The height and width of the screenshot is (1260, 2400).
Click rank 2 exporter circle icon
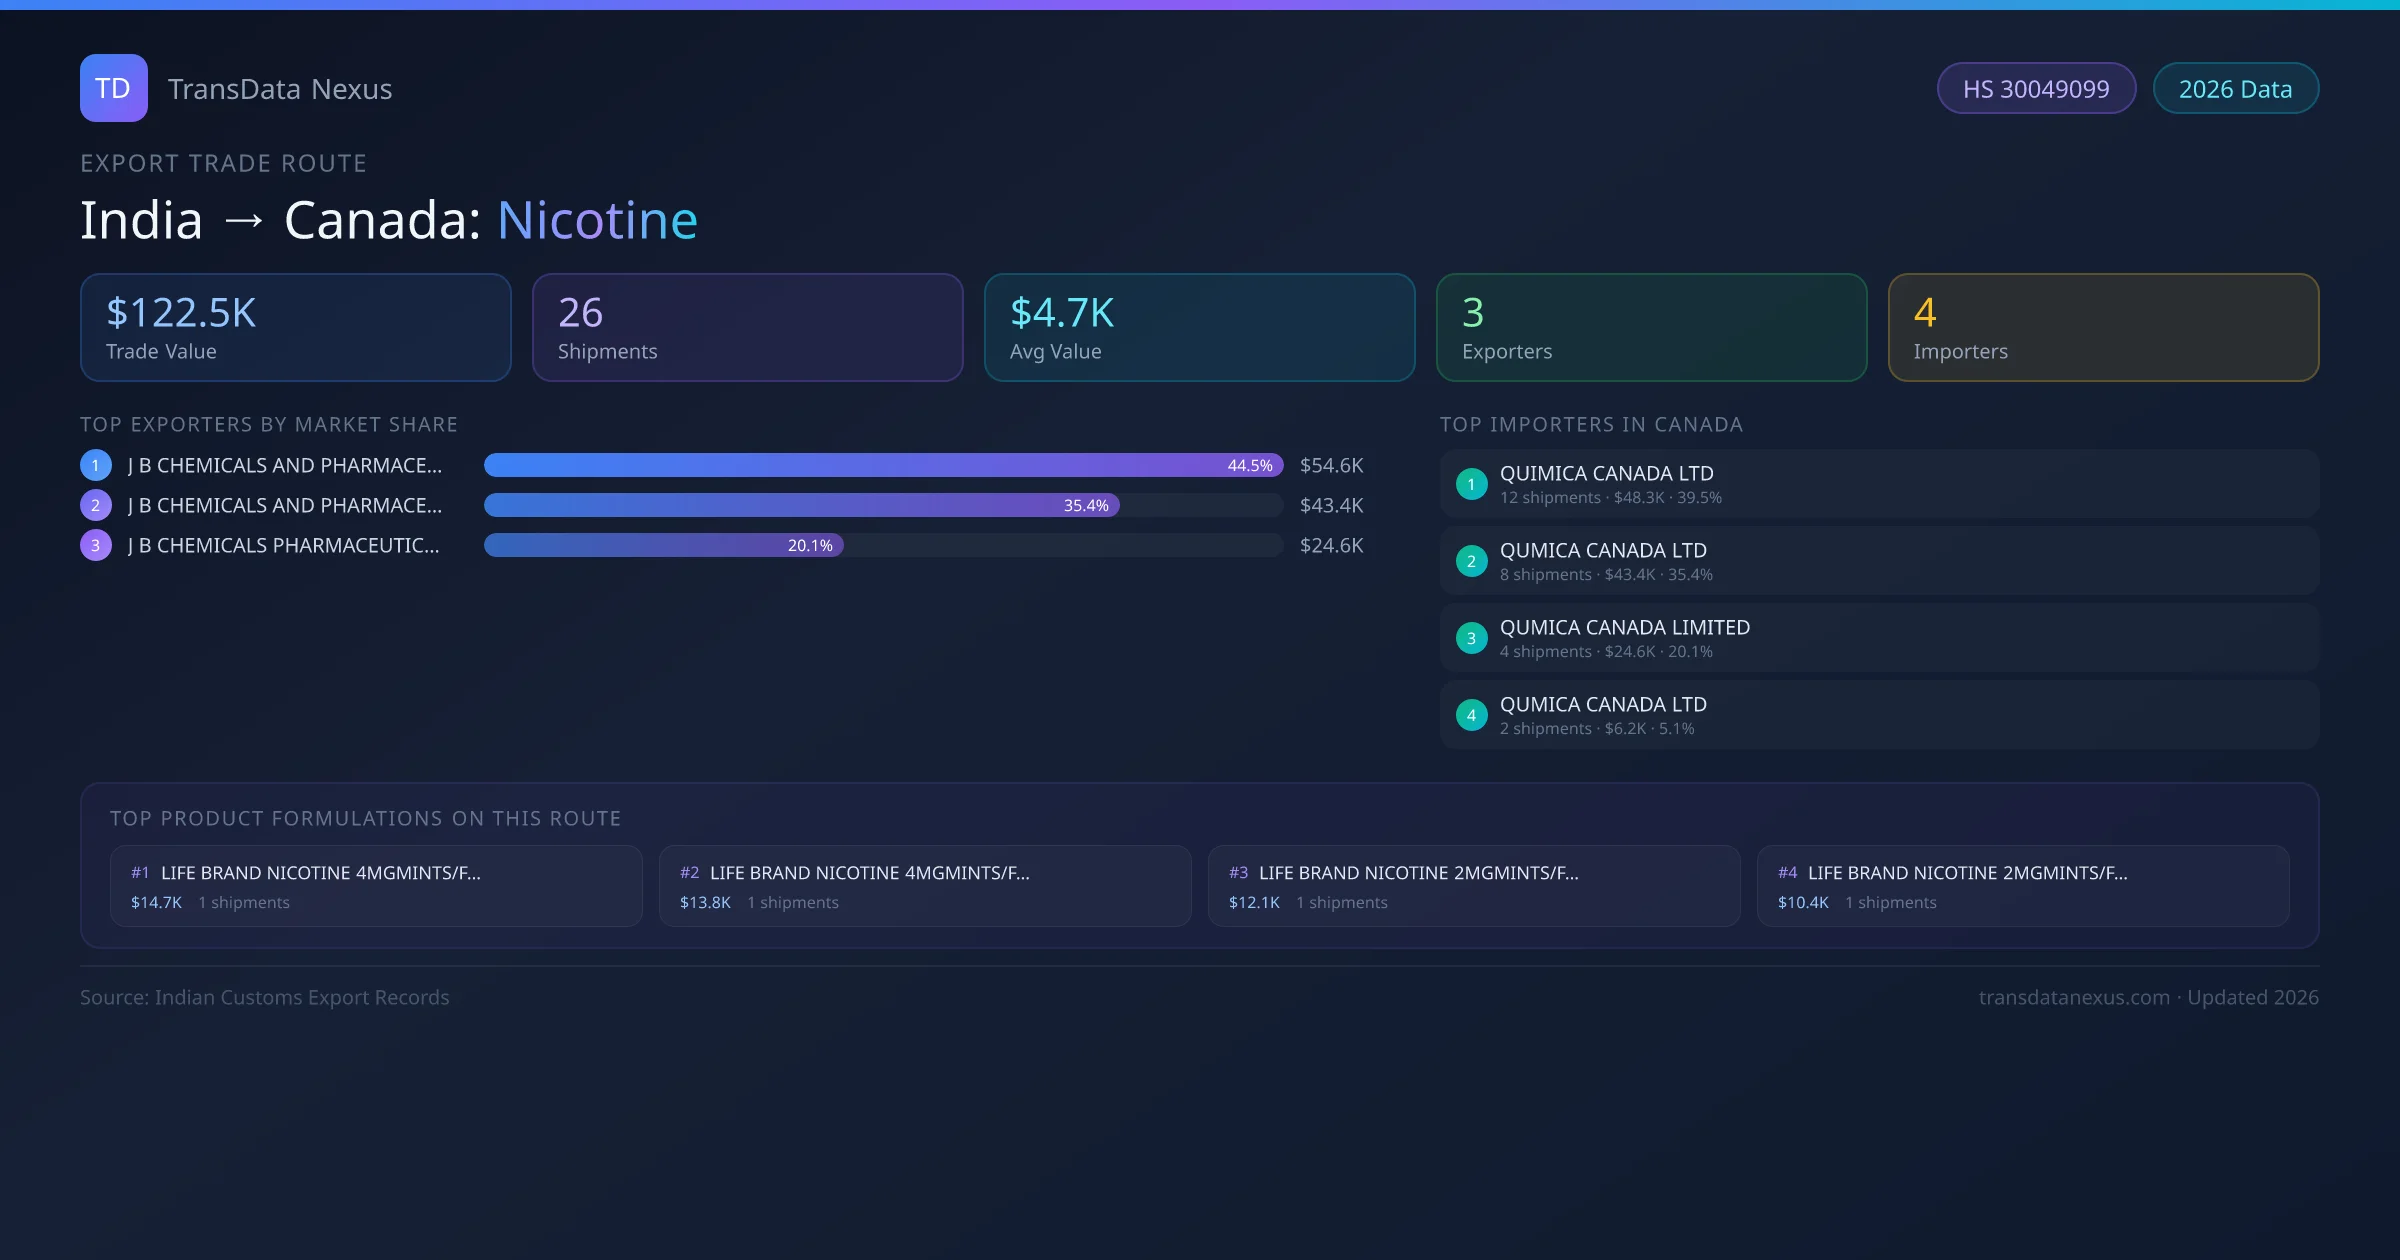tap(96, 505)
